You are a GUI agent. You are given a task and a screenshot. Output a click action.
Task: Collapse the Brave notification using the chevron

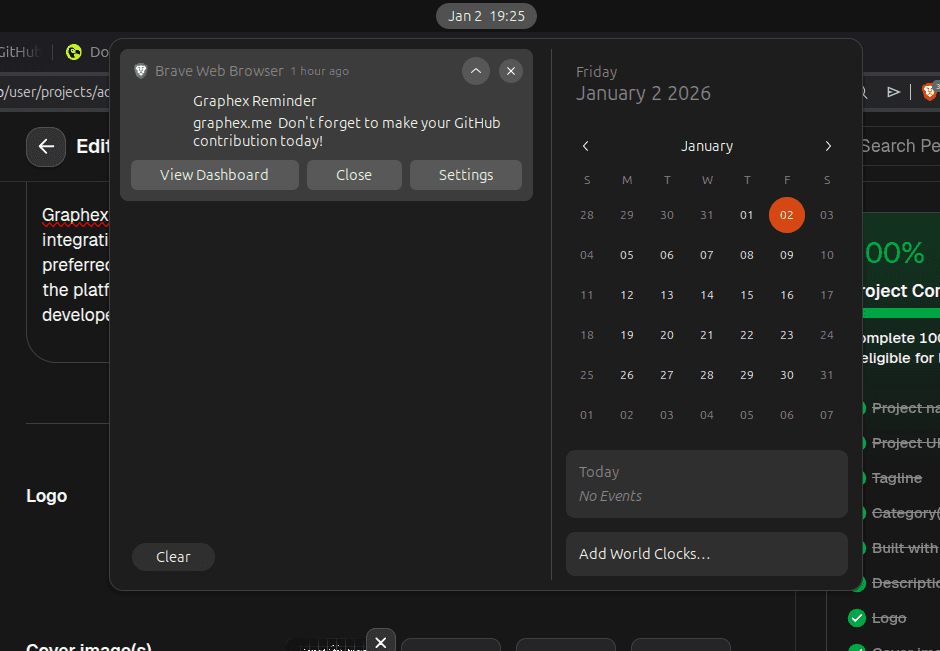tap(476, 71)
